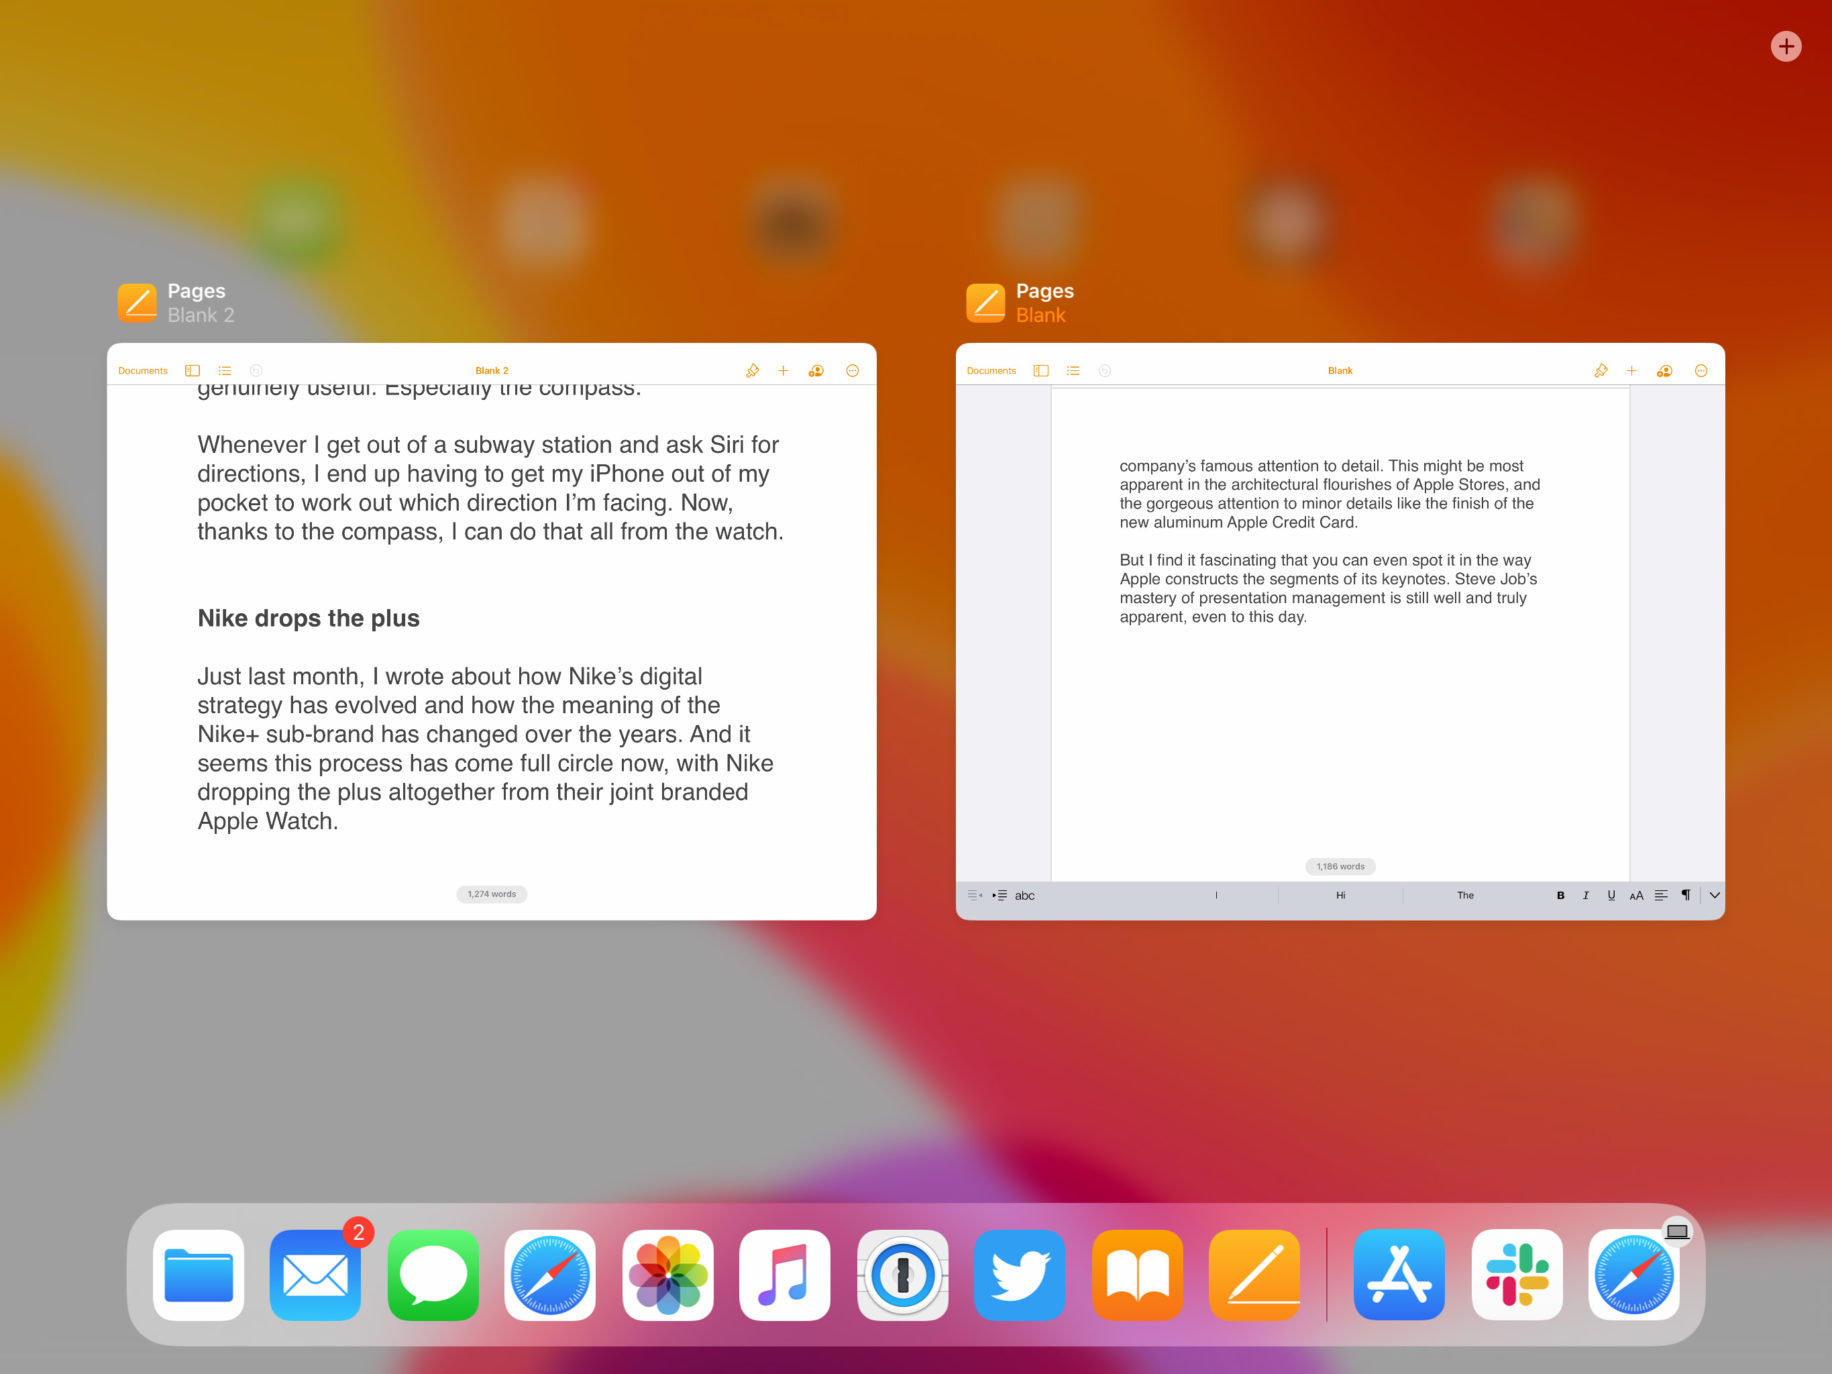
Task: Open the sidebar view icon in Blank 2
Action: click(x=192, y=370)
